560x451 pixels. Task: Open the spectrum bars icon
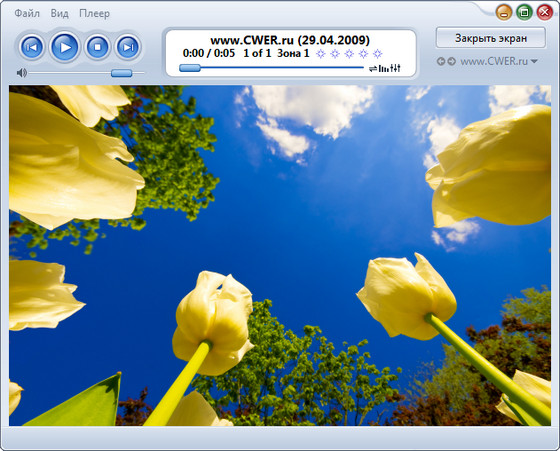point(384,68)
